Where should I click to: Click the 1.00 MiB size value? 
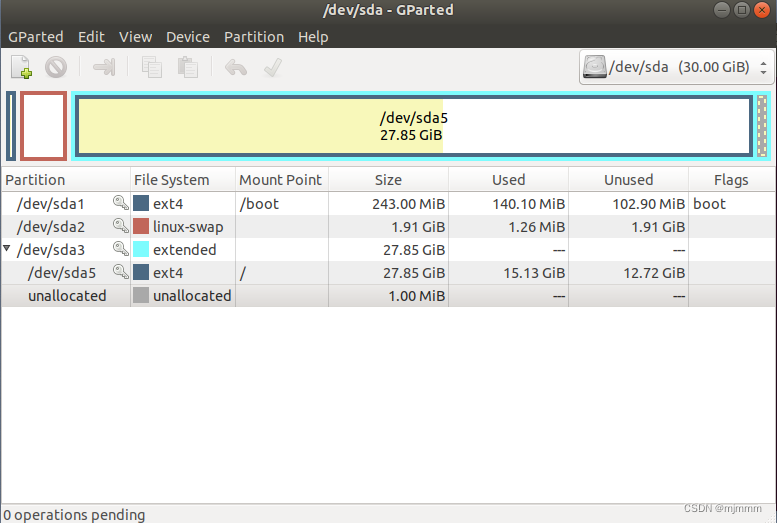point(417,296)
